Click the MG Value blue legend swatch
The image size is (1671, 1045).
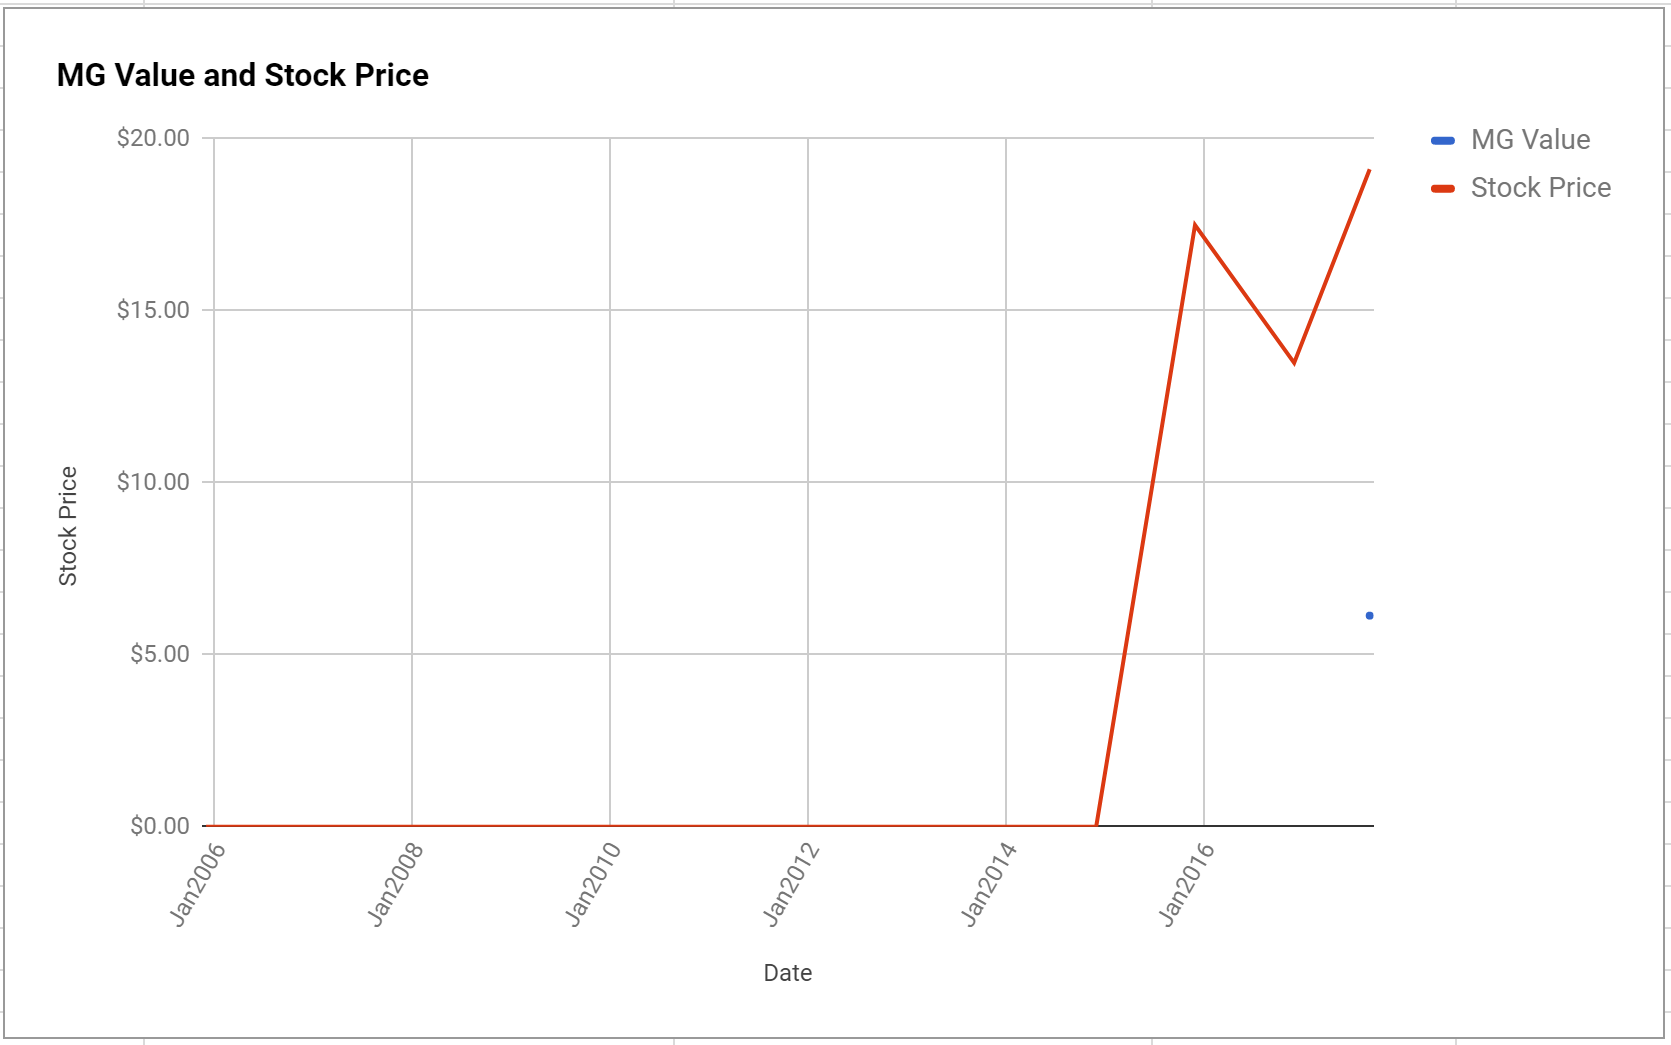click(1443, 141)
